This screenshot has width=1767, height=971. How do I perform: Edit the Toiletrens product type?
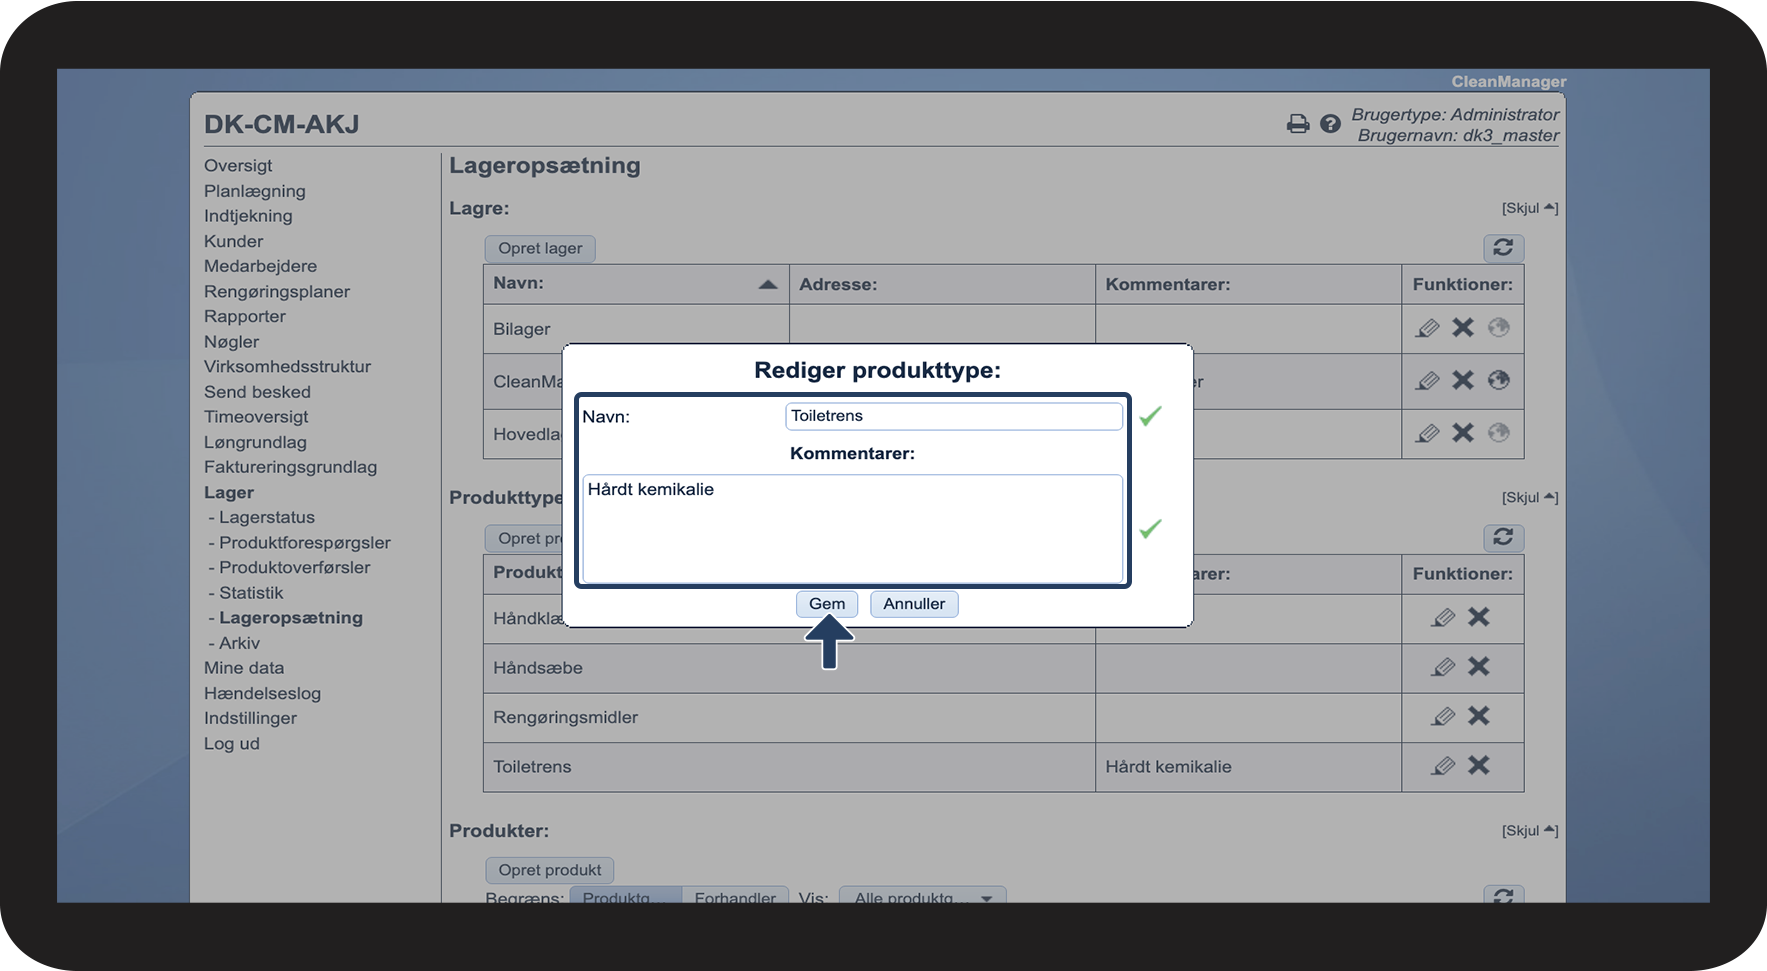click(x=1442, y=766)
